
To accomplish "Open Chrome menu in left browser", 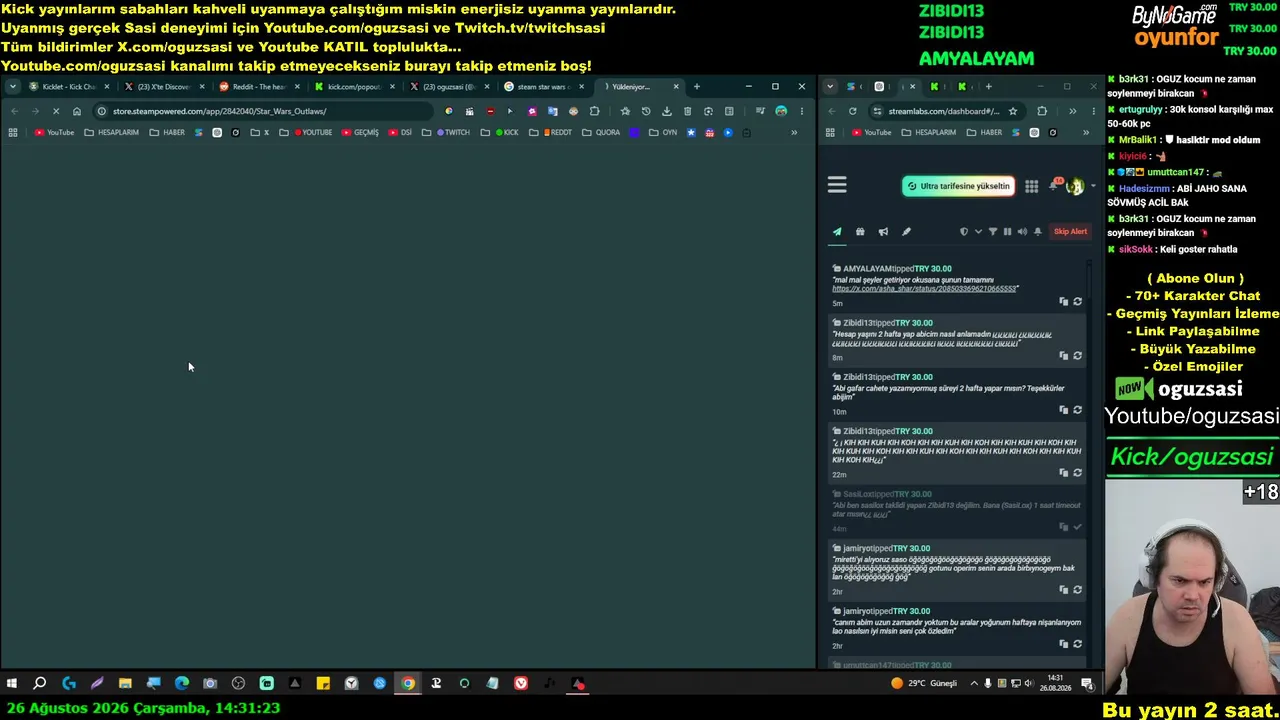I will point(801,111).
